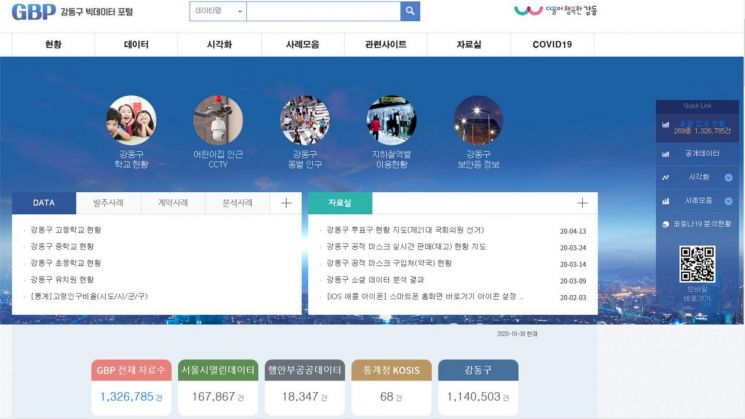Open the 시각화 top navigation menu
This screenshot has width=745, height=419.
219,45
